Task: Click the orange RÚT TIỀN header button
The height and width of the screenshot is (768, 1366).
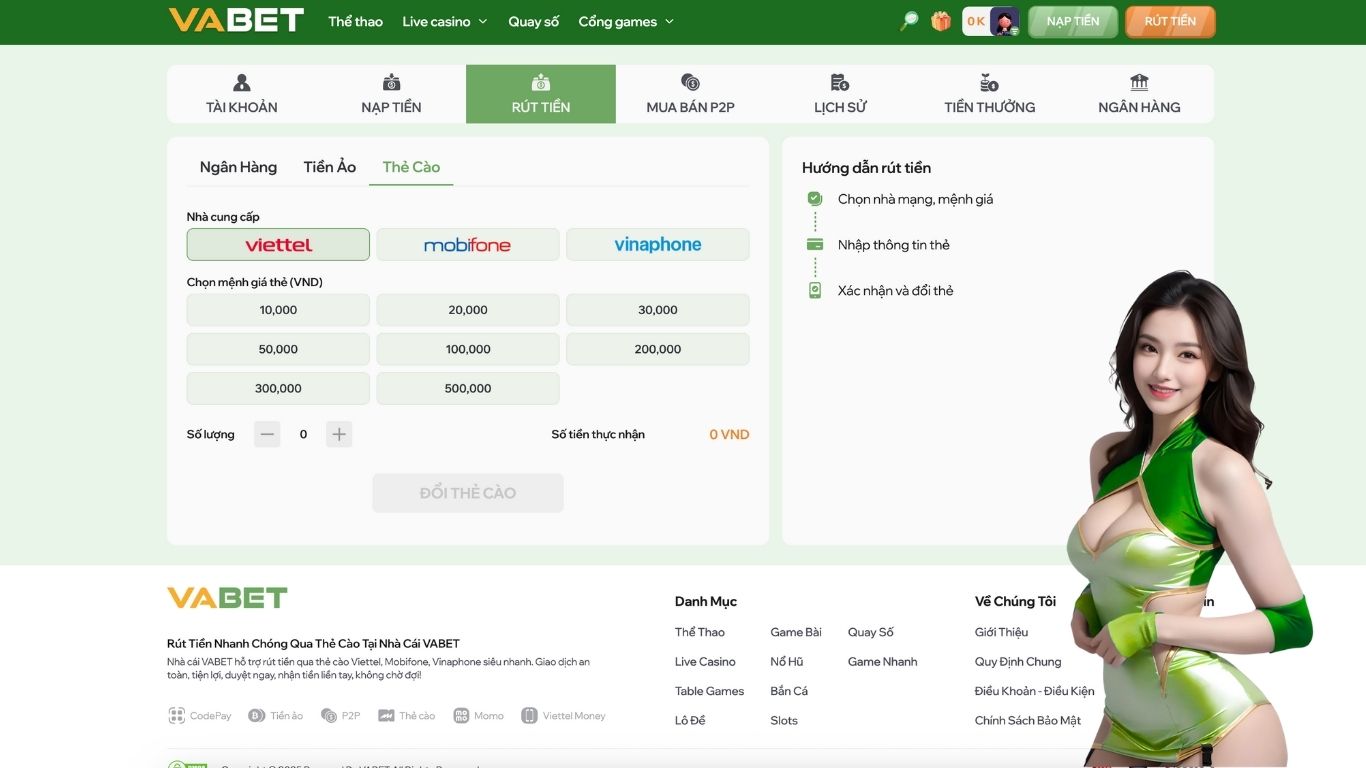Action: coord(1170,21)
